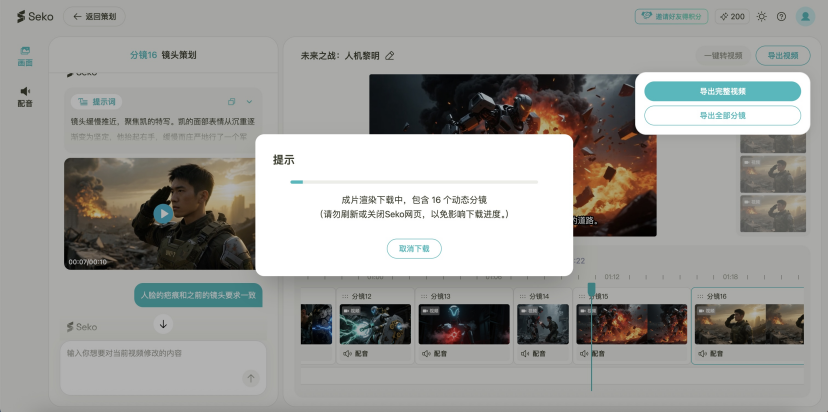Click the video badge on 分镜14 clip
The height and width of the screenshot is (412, 828).
[528, 311]
